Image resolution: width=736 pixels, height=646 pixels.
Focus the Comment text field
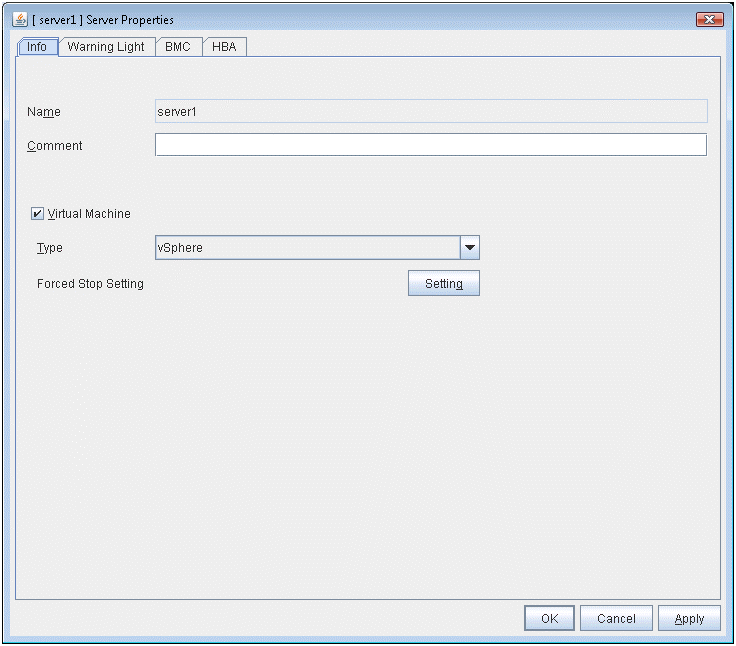(x=430, y=146)
